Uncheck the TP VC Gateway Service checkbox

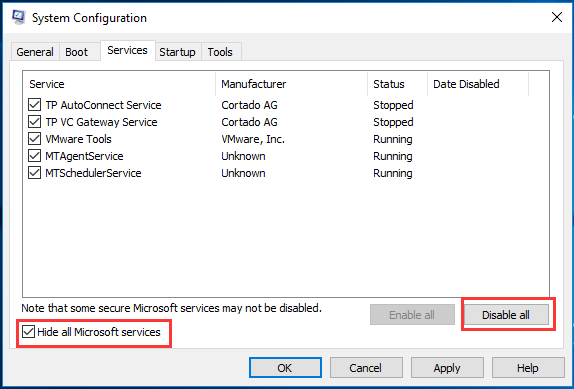point(34,122)
